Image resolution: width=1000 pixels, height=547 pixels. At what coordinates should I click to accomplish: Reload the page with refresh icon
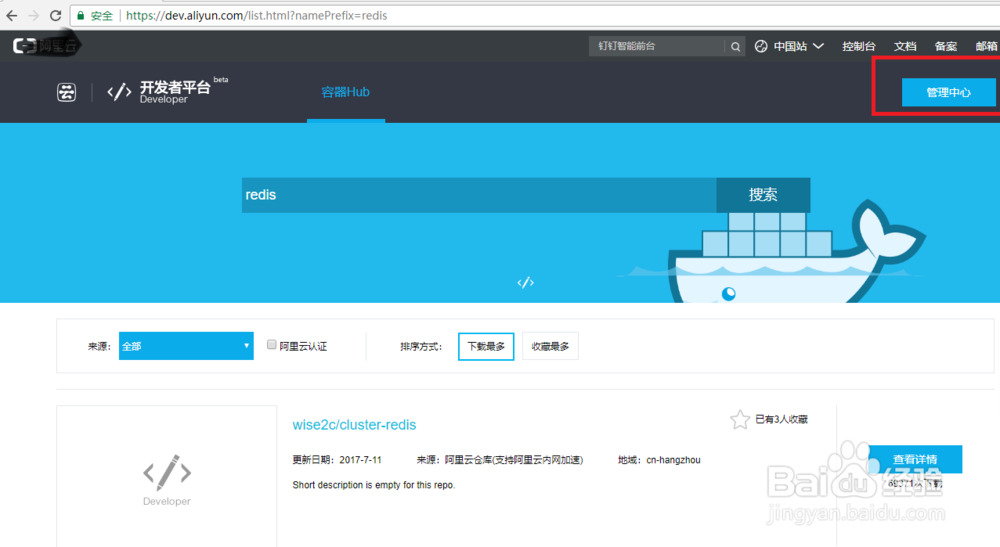[x=55, y=15]
